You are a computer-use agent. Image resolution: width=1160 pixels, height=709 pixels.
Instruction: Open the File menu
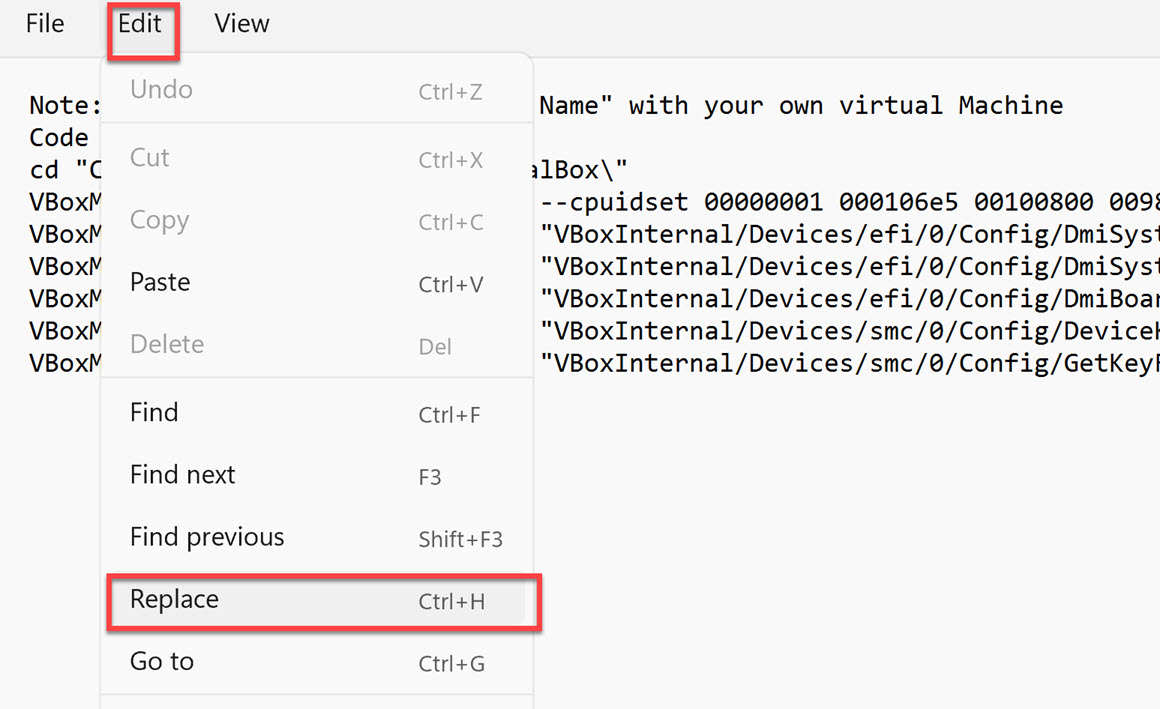click(x=45, y=24)
